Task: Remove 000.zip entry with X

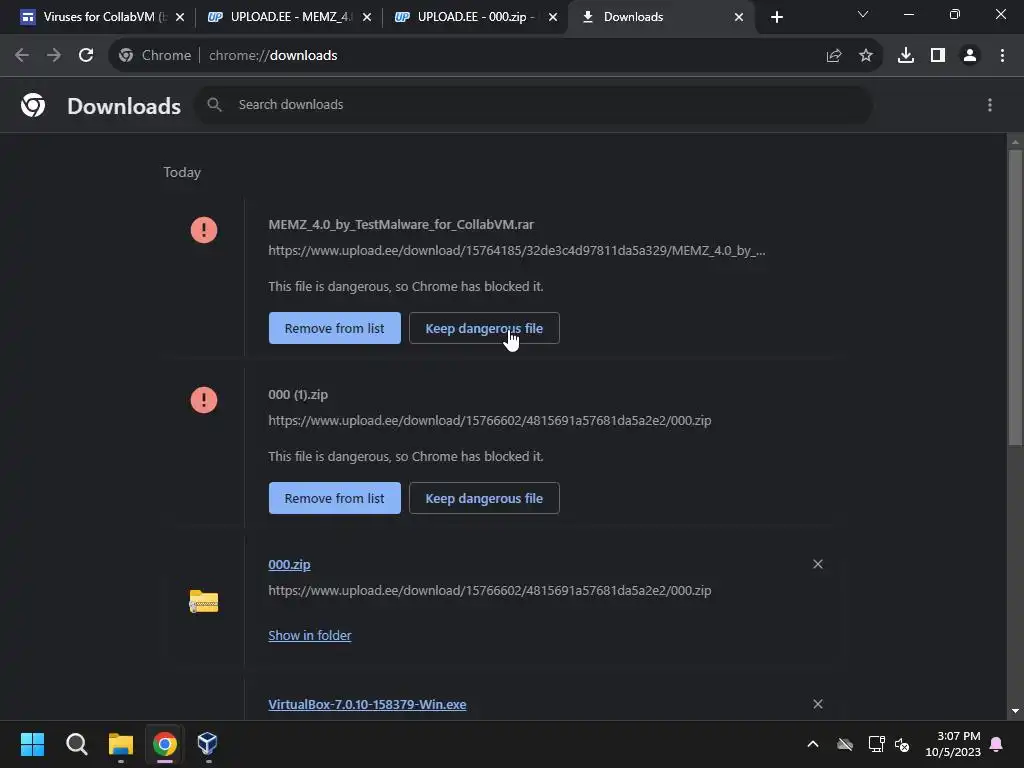Action: pyautogui.click(x=818, y=564)
